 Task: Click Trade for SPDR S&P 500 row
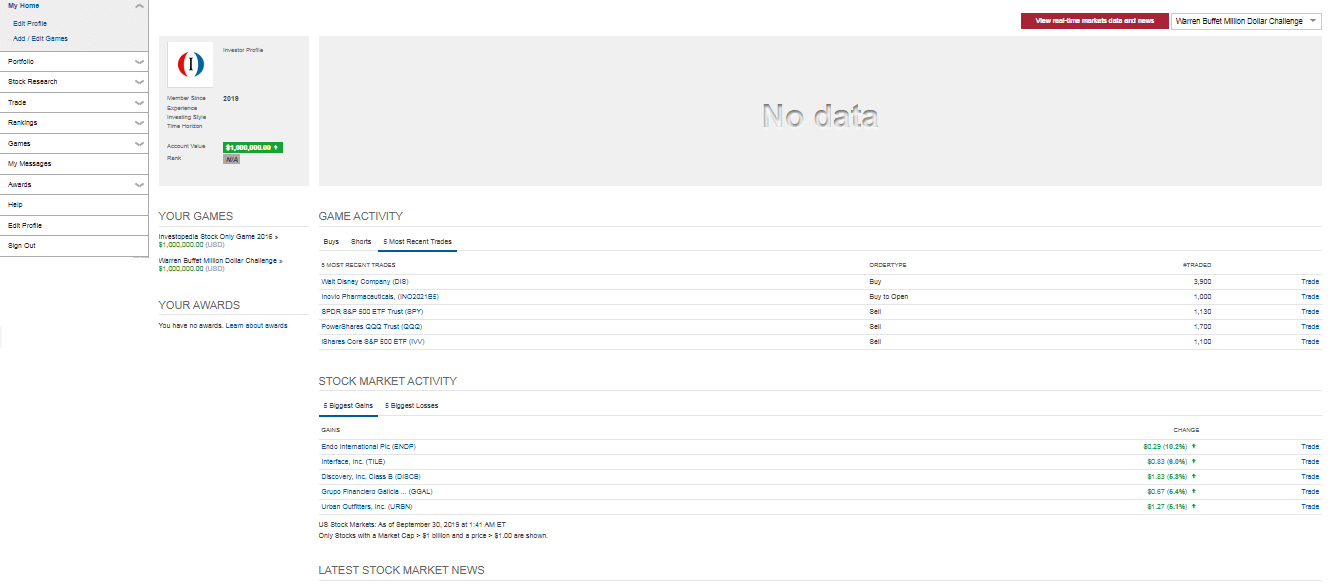coord(1310,312)
